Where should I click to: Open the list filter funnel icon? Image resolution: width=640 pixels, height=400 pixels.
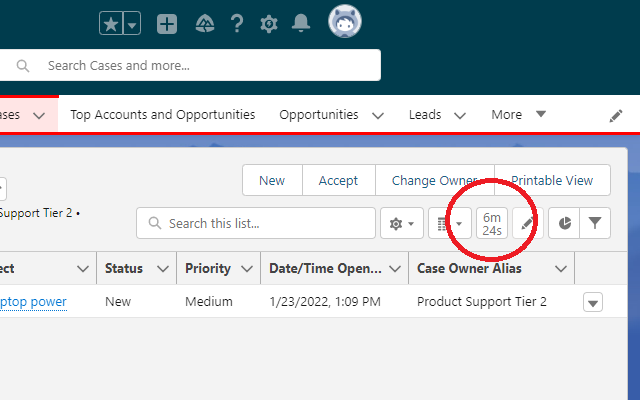click(595, 224)
